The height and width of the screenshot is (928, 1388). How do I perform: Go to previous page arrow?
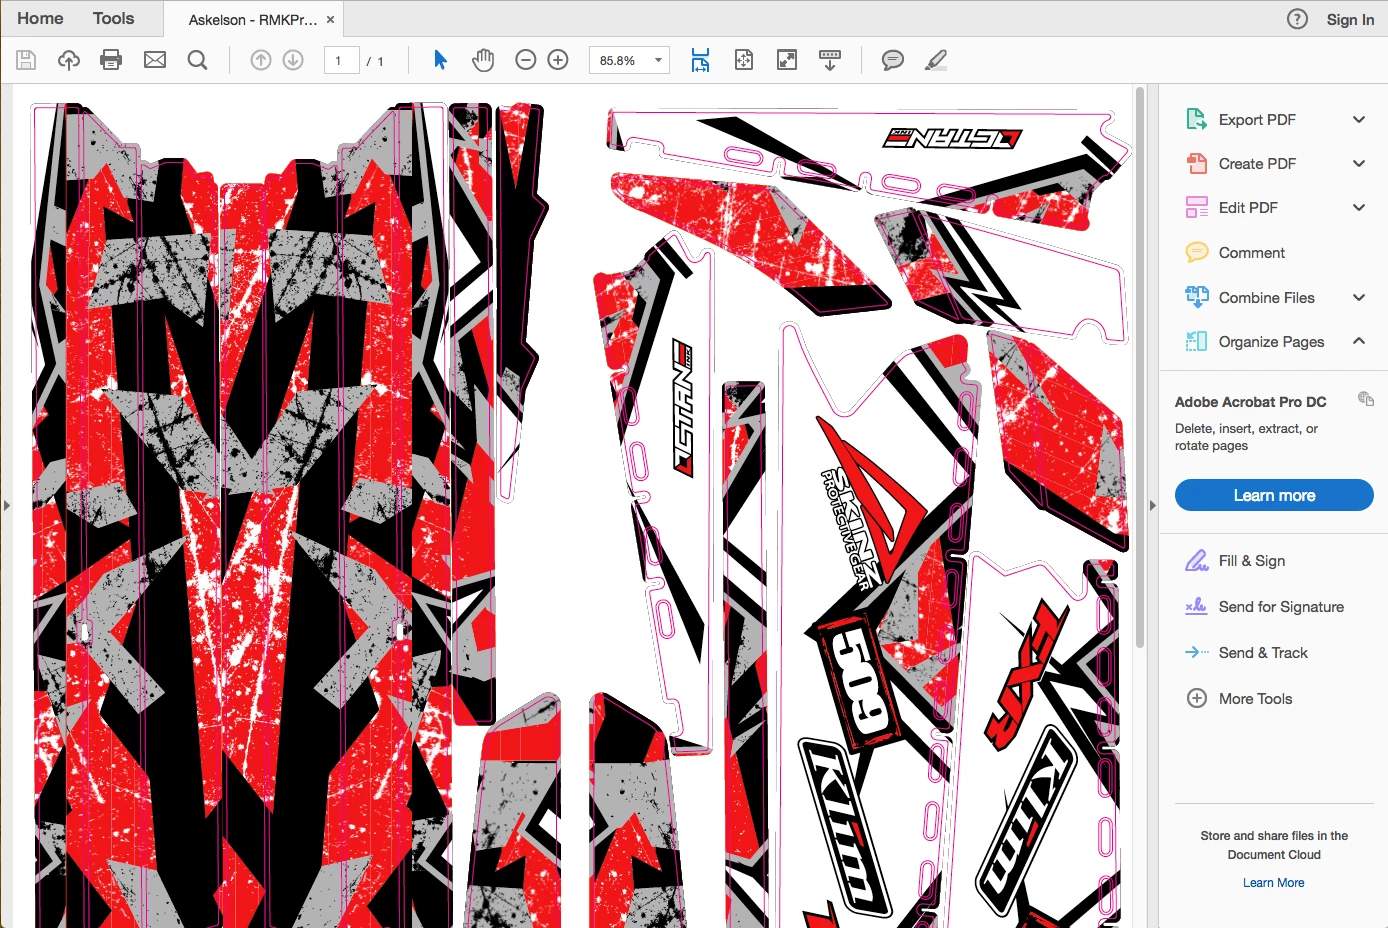261,60
